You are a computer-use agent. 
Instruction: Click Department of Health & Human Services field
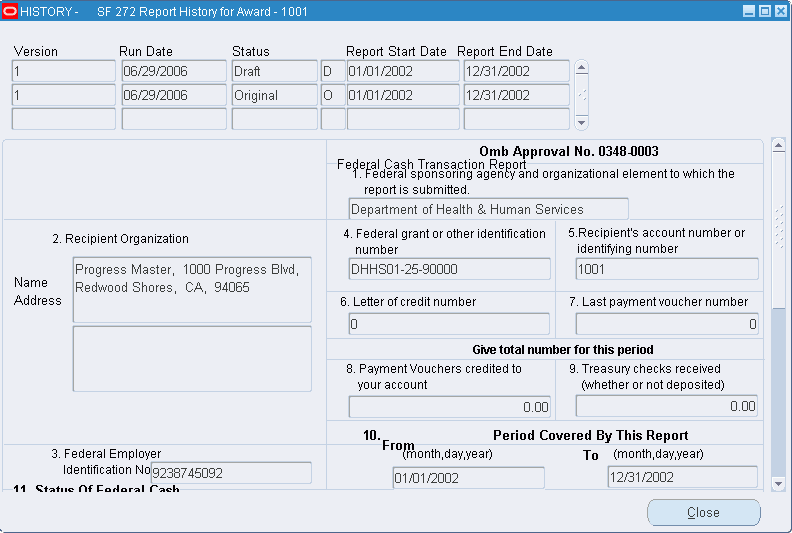click(488, 209)
